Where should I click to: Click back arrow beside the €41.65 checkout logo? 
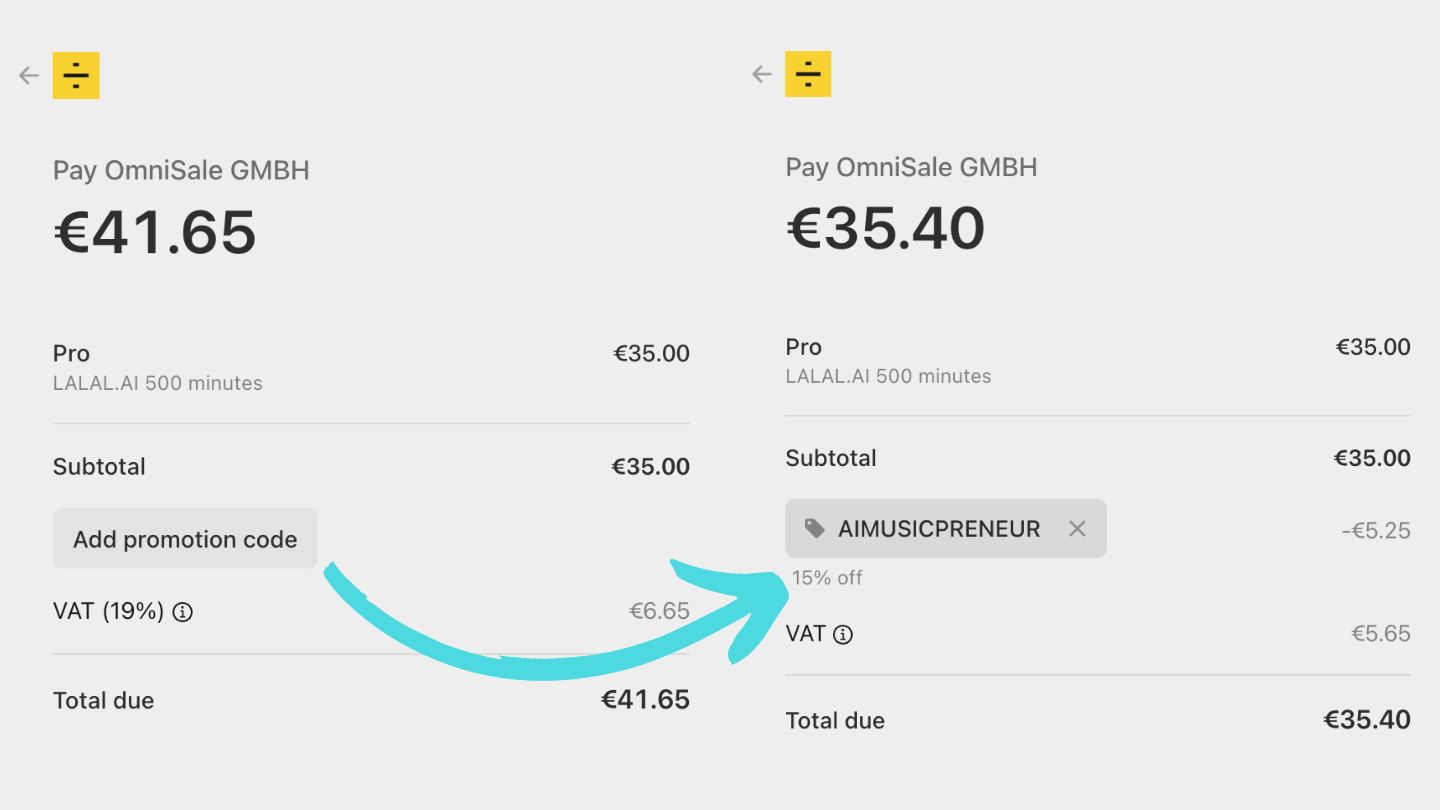point(29,75)
